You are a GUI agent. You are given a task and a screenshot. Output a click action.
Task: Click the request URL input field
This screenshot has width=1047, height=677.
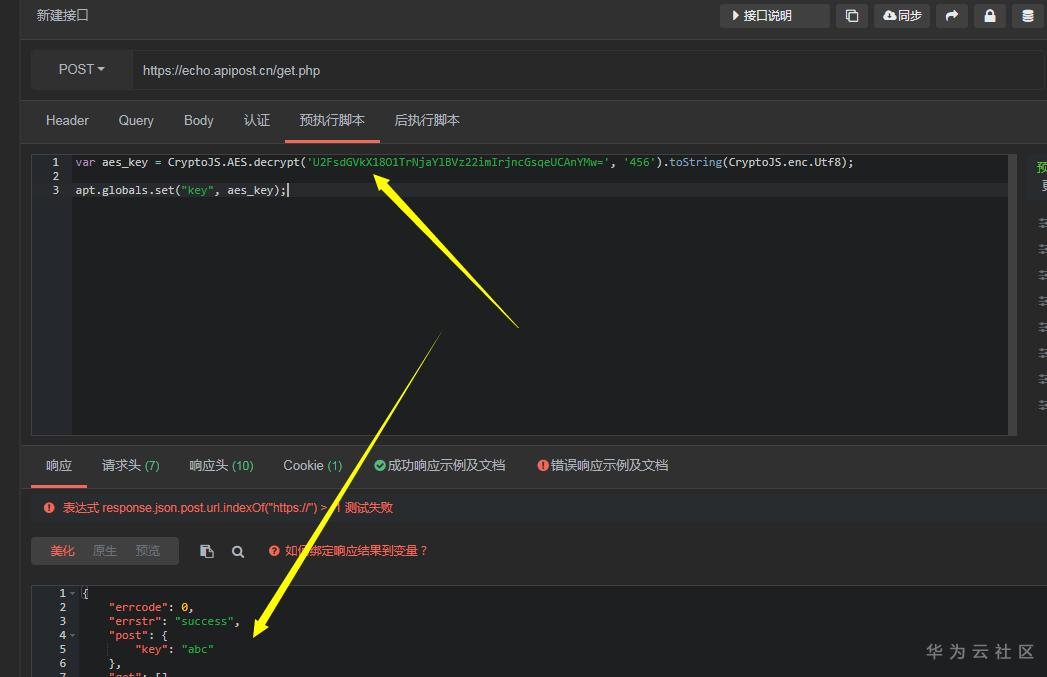588,70
